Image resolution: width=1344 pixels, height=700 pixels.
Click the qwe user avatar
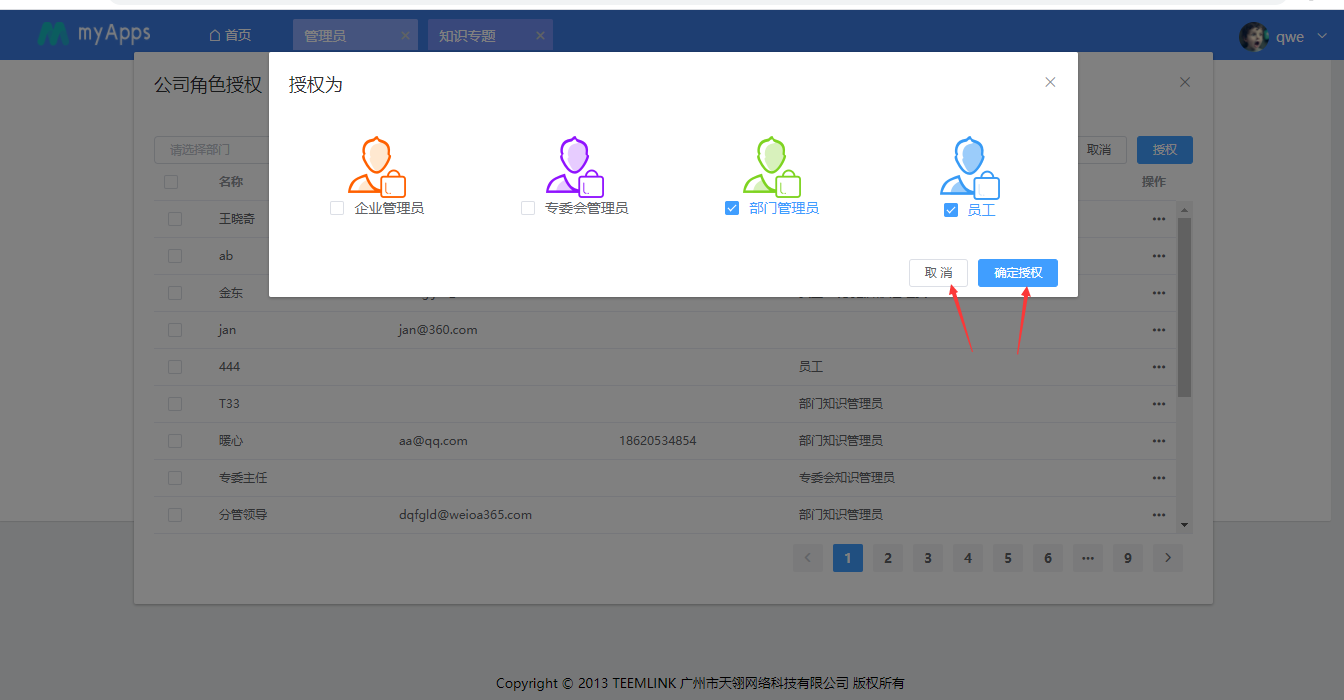[1253, 37]
